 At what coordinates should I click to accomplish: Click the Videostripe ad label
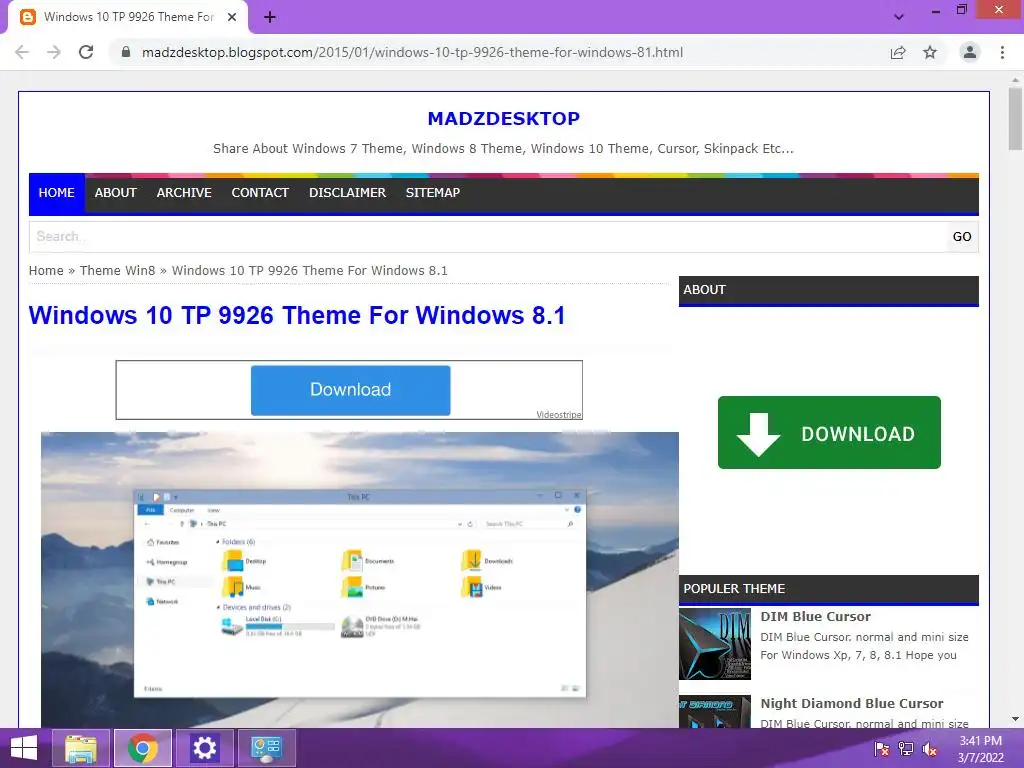point(558,415)
